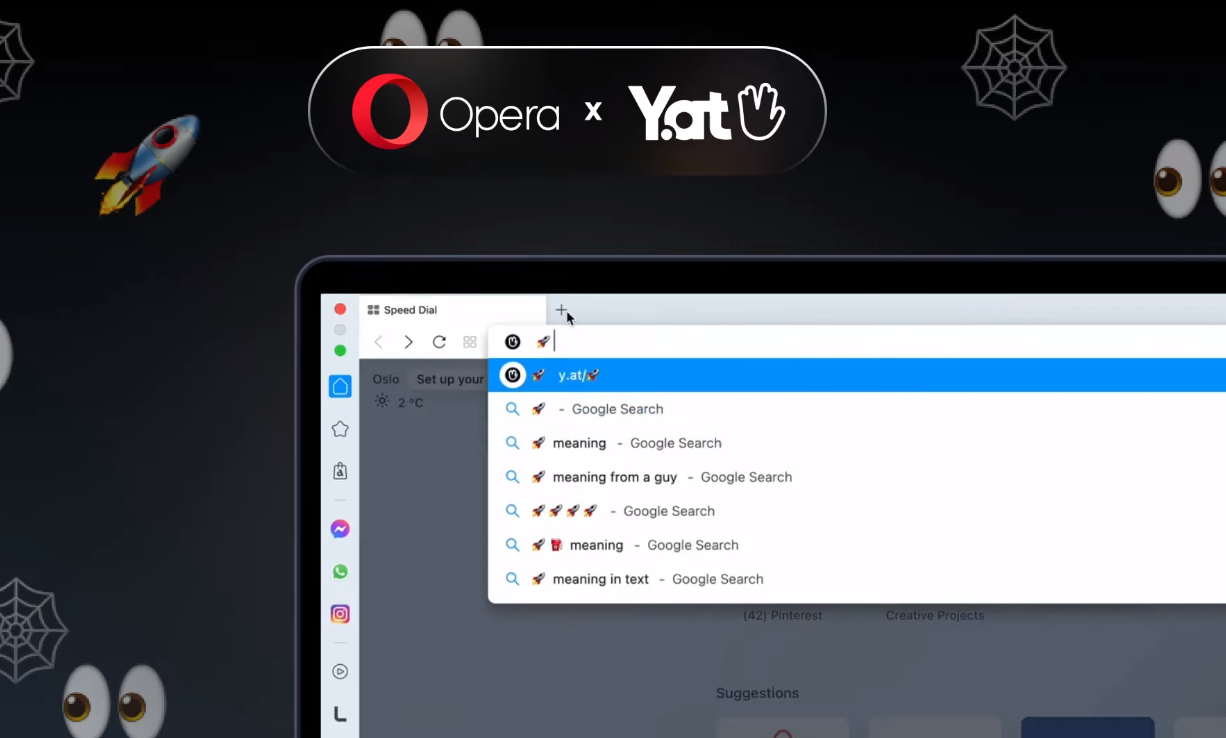Open a new tab with plus button
Image resolution: width=1226 pixels, height=738 pixels.
tap(562, 310)
